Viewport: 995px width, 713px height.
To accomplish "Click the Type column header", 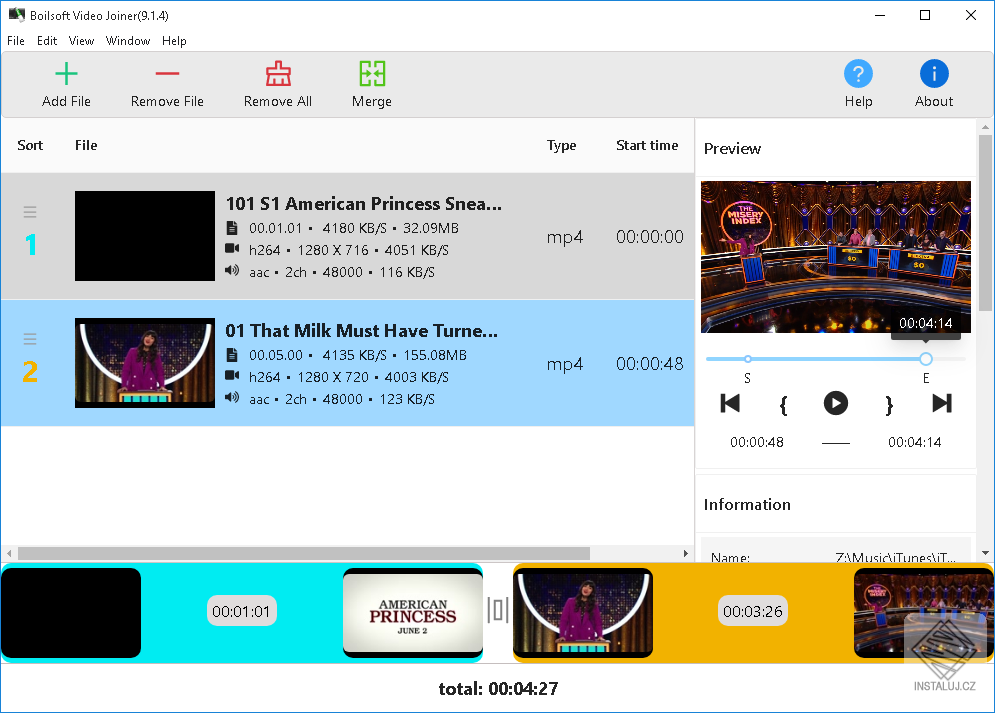I will point(562,145).
